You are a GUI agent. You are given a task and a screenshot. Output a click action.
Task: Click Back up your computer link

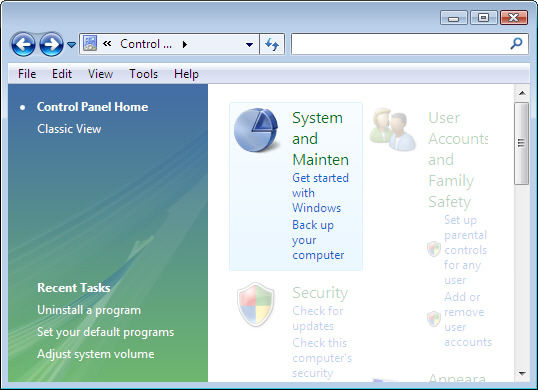[x=318, y=240]
